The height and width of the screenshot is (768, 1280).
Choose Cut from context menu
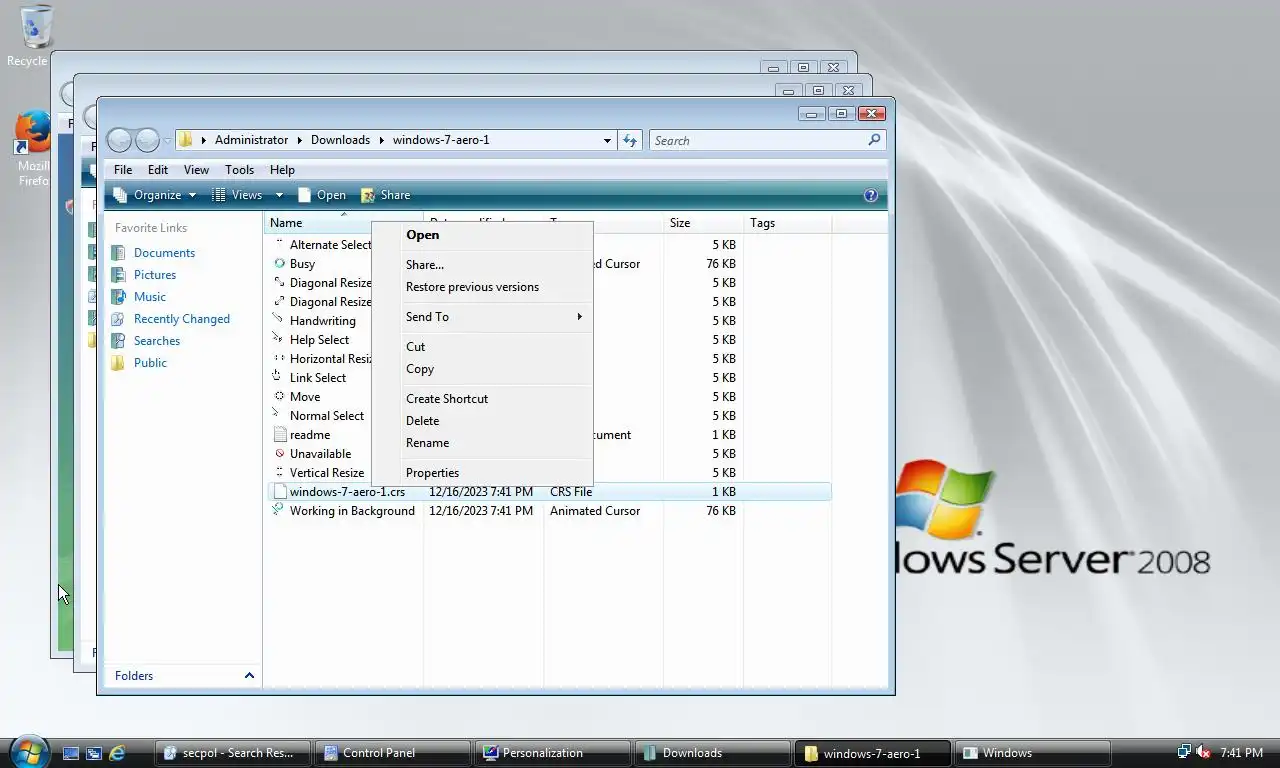tap(483, 347)
